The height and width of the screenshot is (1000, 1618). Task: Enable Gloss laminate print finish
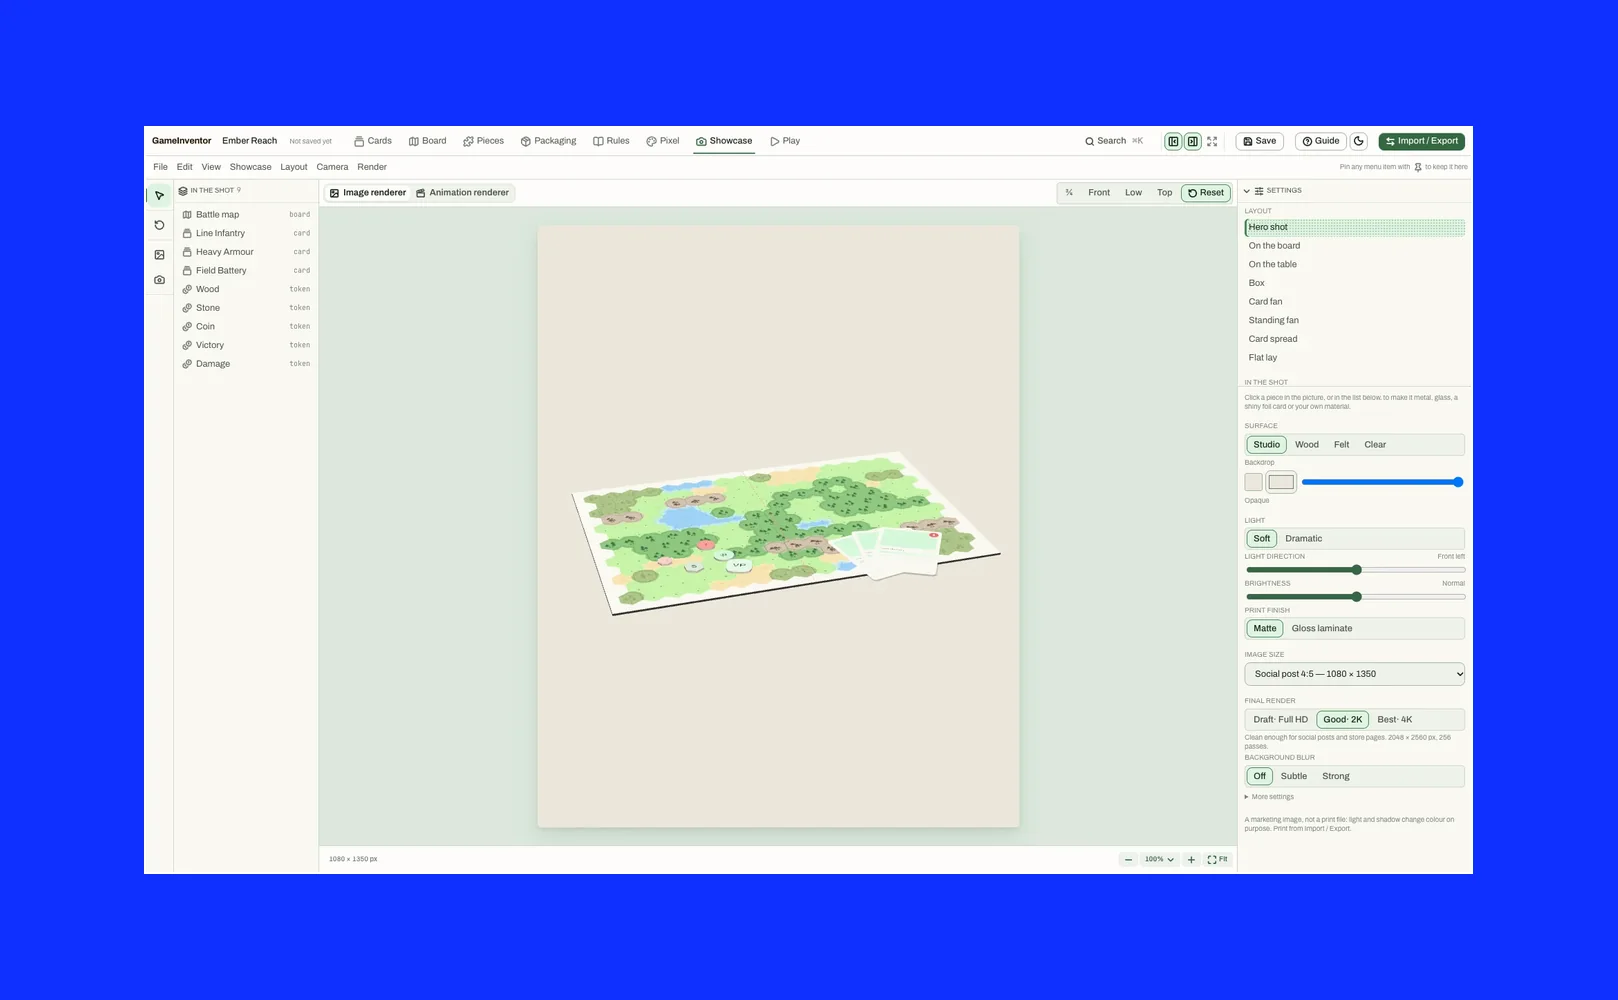tap(1322, 629)
